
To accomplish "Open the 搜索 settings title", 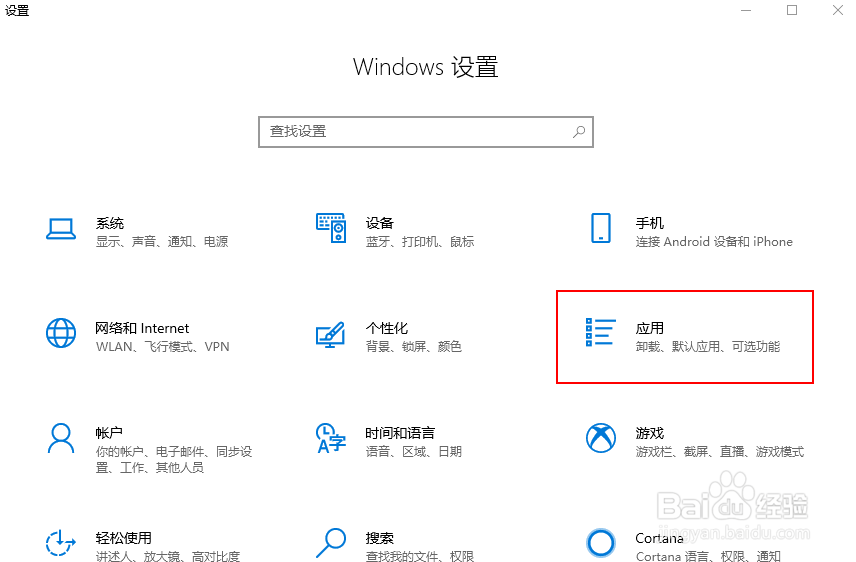I will click(x=379, y=537).
